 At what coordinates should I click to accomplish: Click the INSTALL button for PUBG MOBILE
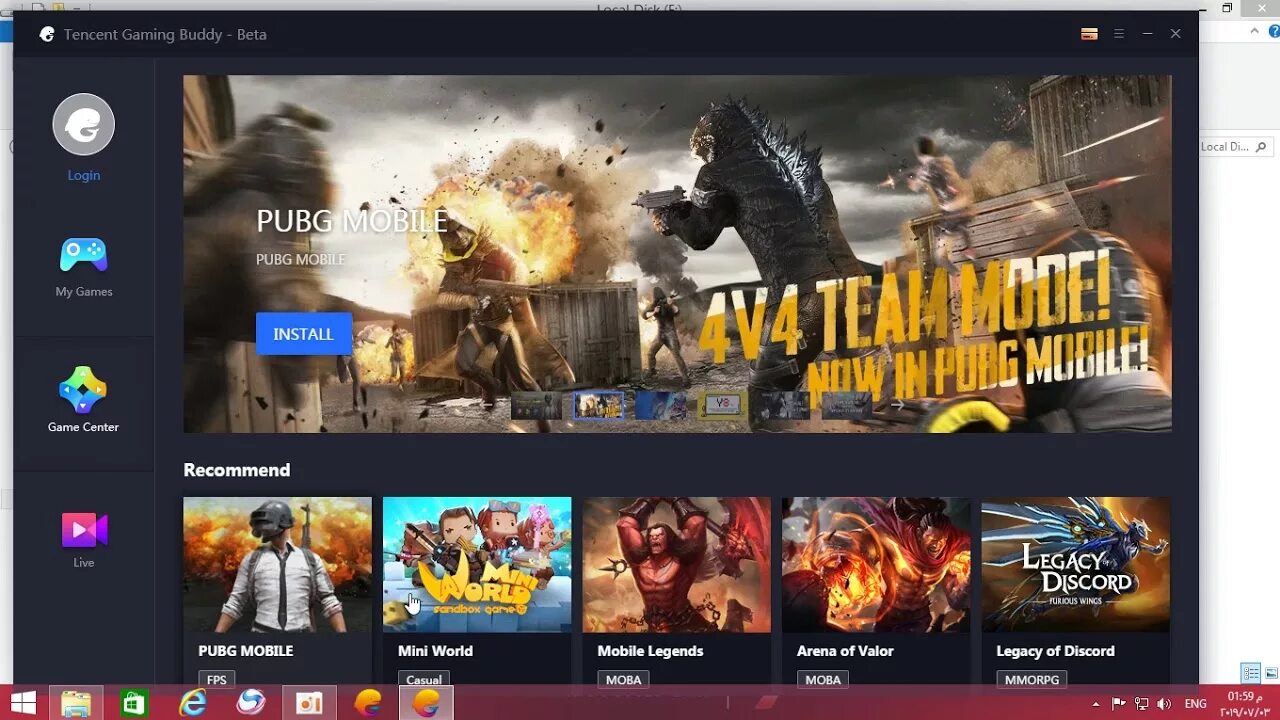tap(303, 334)
